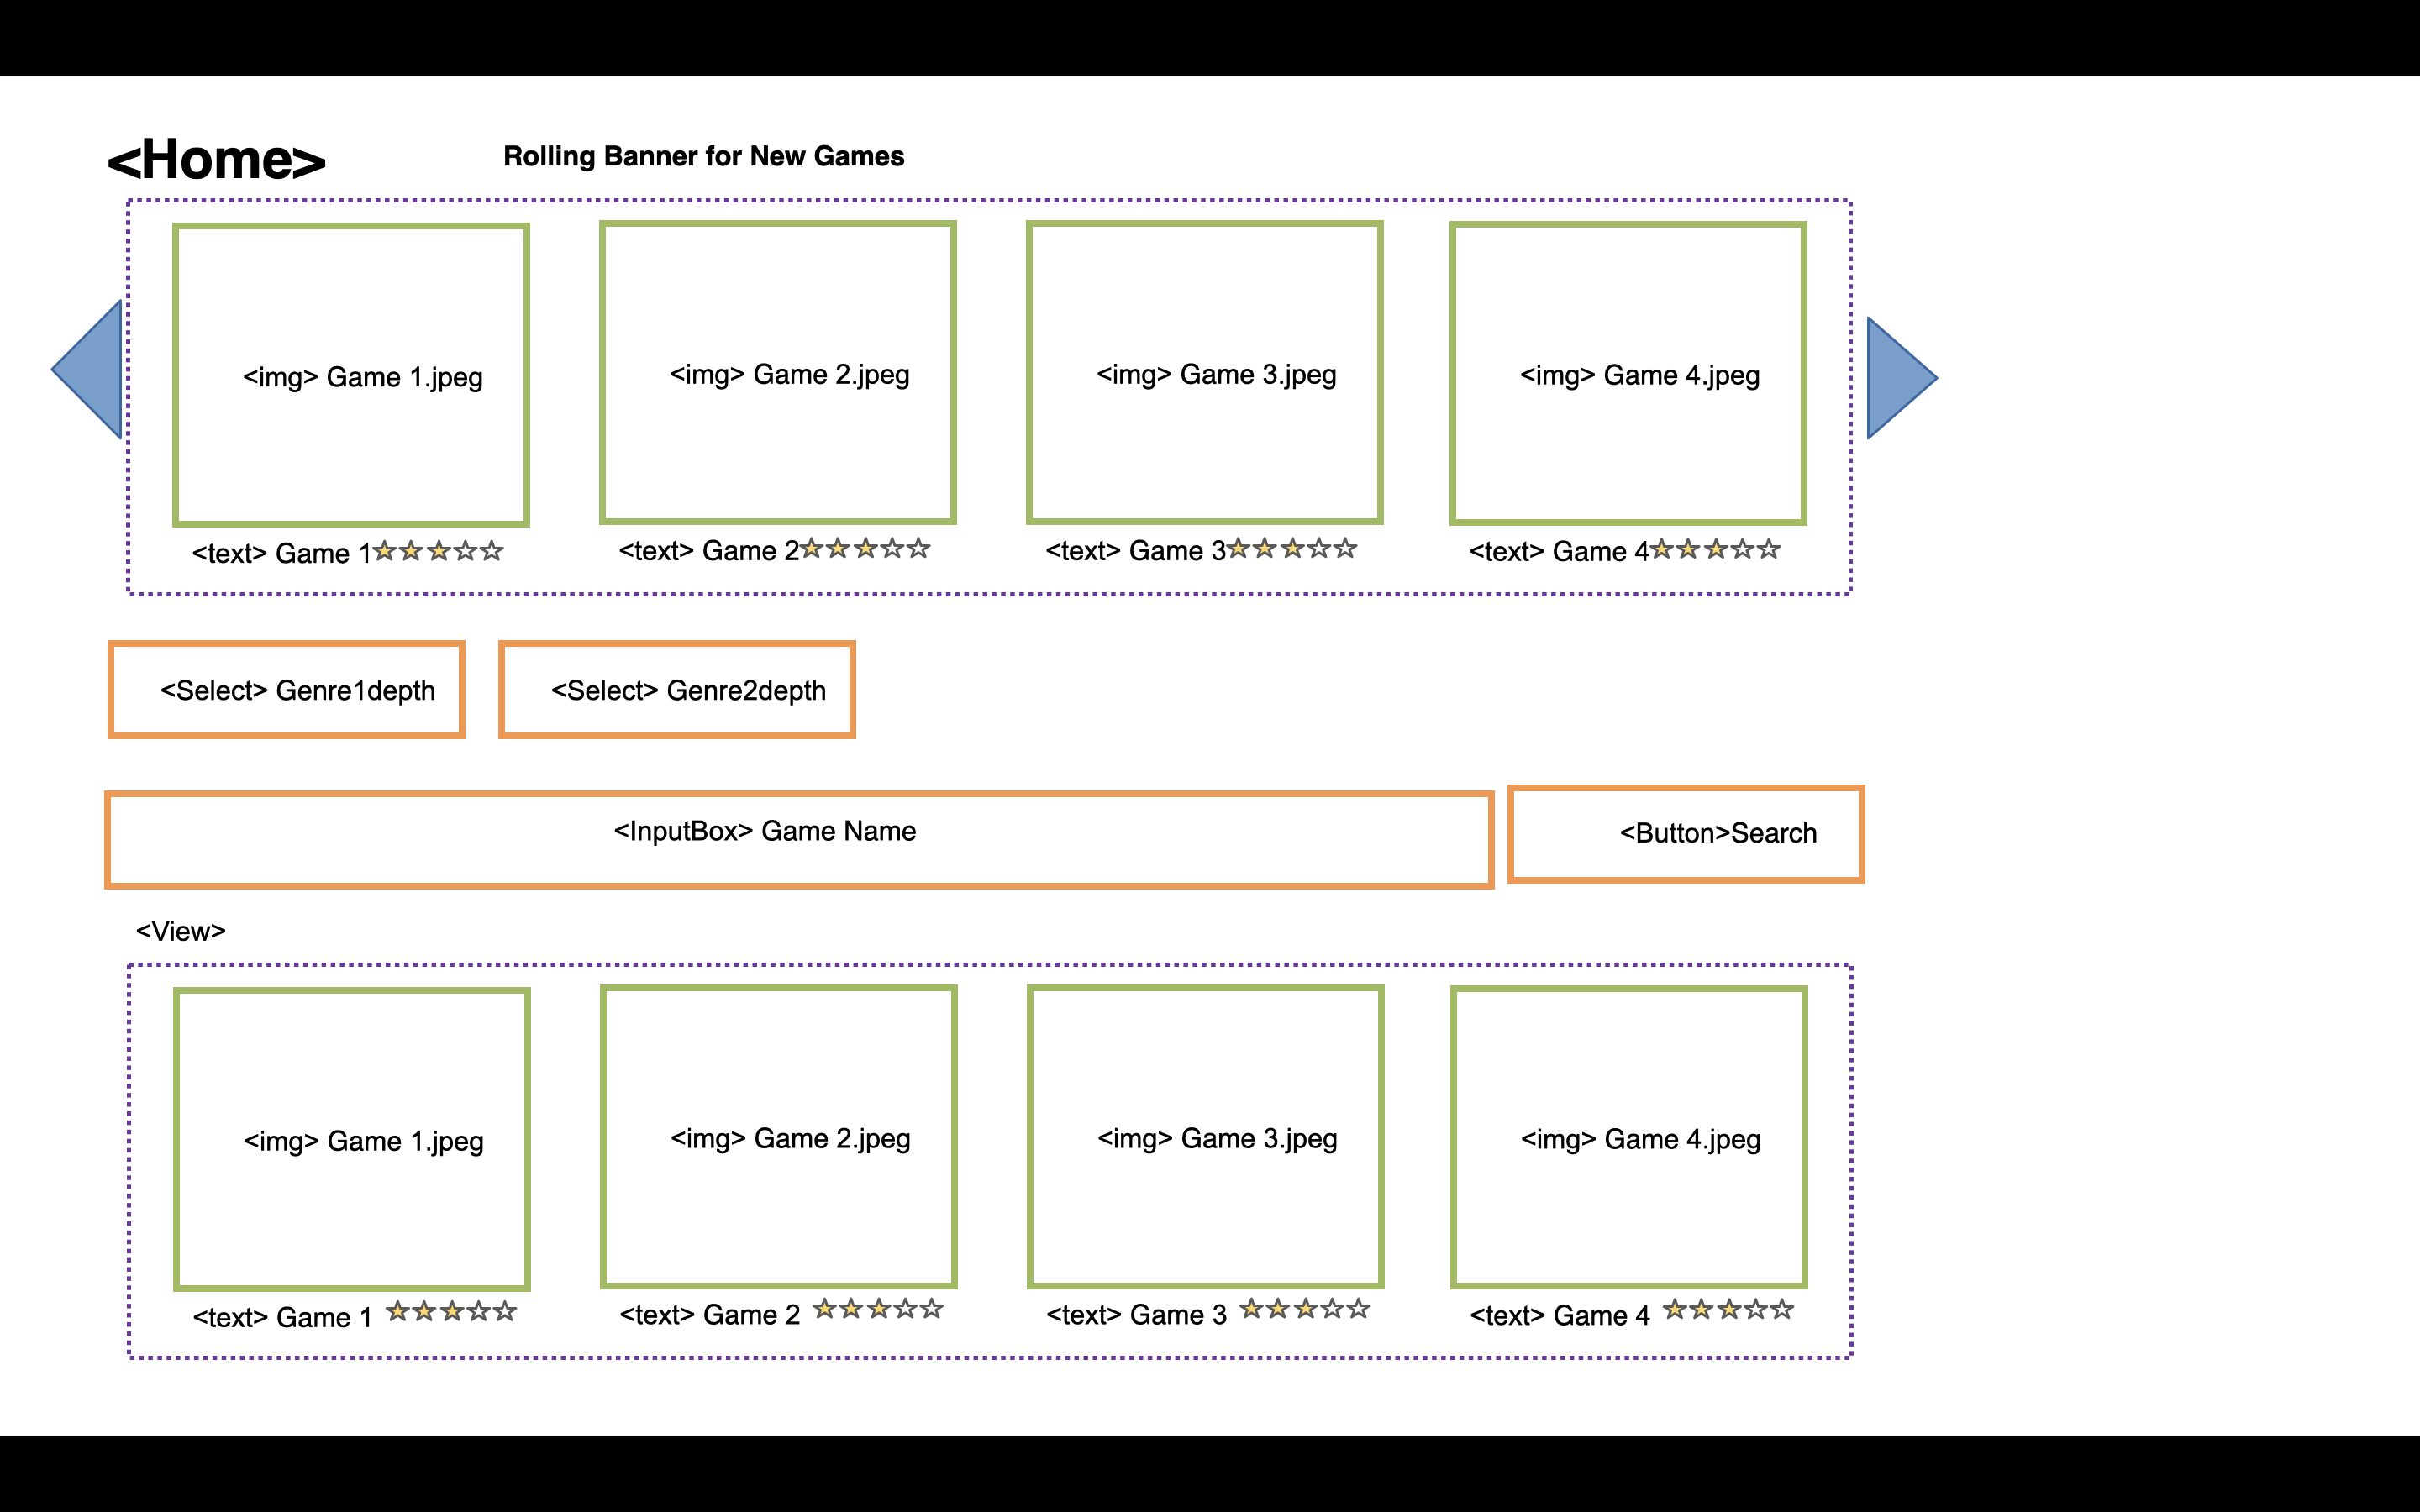Viewport: 2420px width, 1512px height.
Task: Click the '<text> Game 3' label in View section
Action: [1136, 1314]
